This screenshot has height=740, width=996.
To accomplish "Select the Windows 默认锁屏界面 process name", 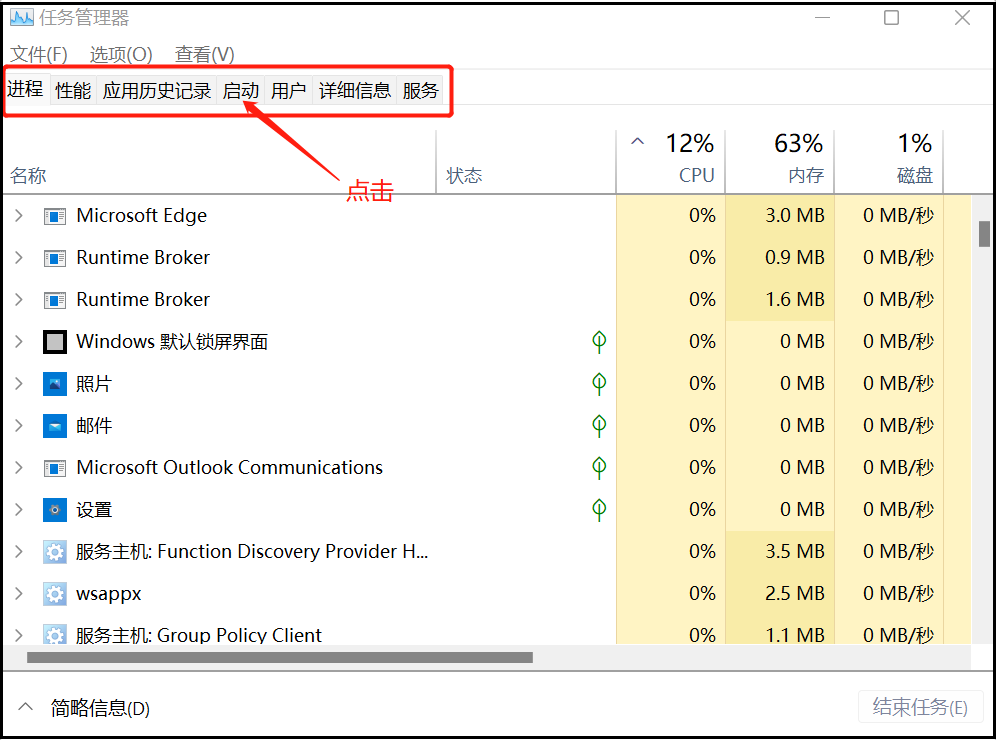I will tap(172, 342).
